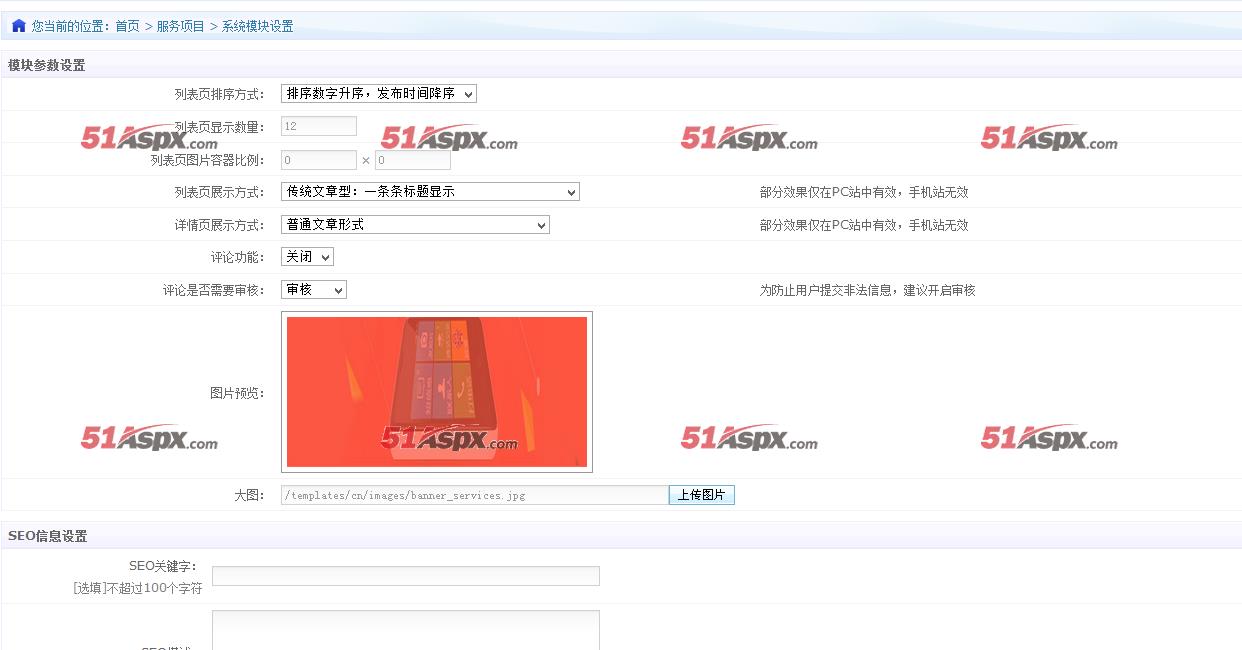Click 列表页排序方式 label
1242x650 pixels.
[x=220, y=94]
